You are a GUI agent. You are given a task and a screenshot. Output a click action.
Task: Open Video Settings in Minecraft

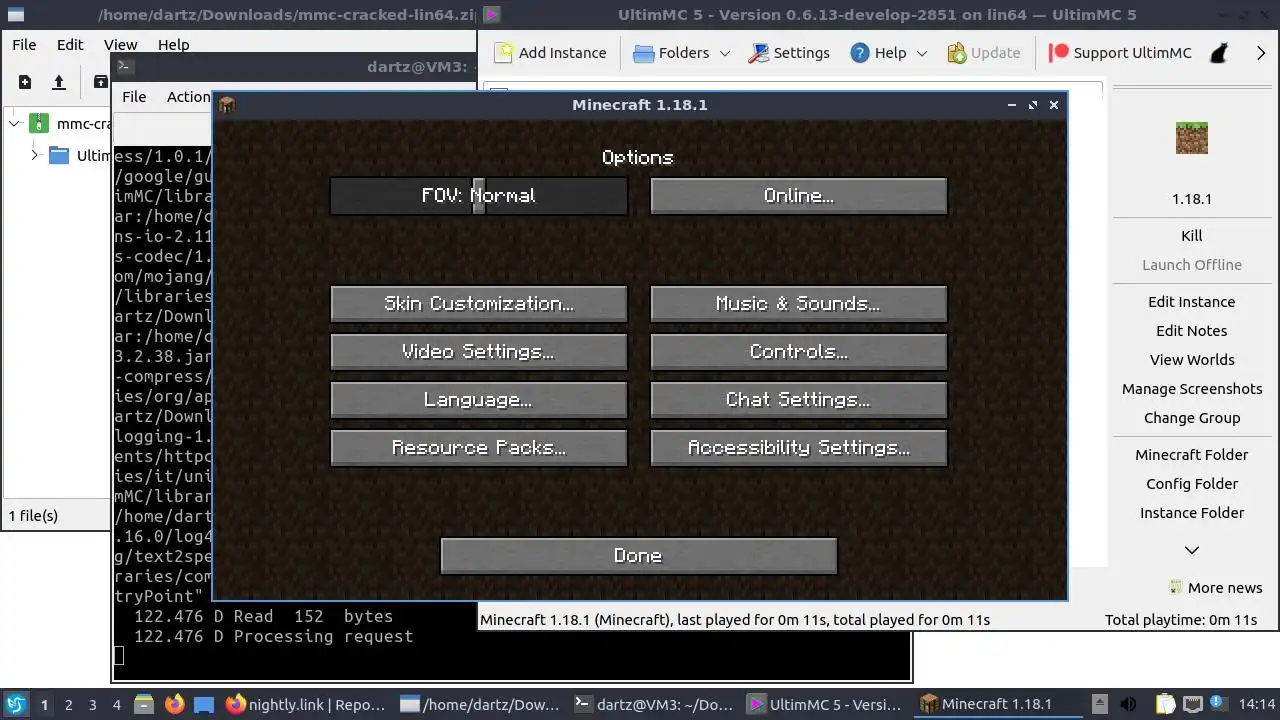(479, 352)
